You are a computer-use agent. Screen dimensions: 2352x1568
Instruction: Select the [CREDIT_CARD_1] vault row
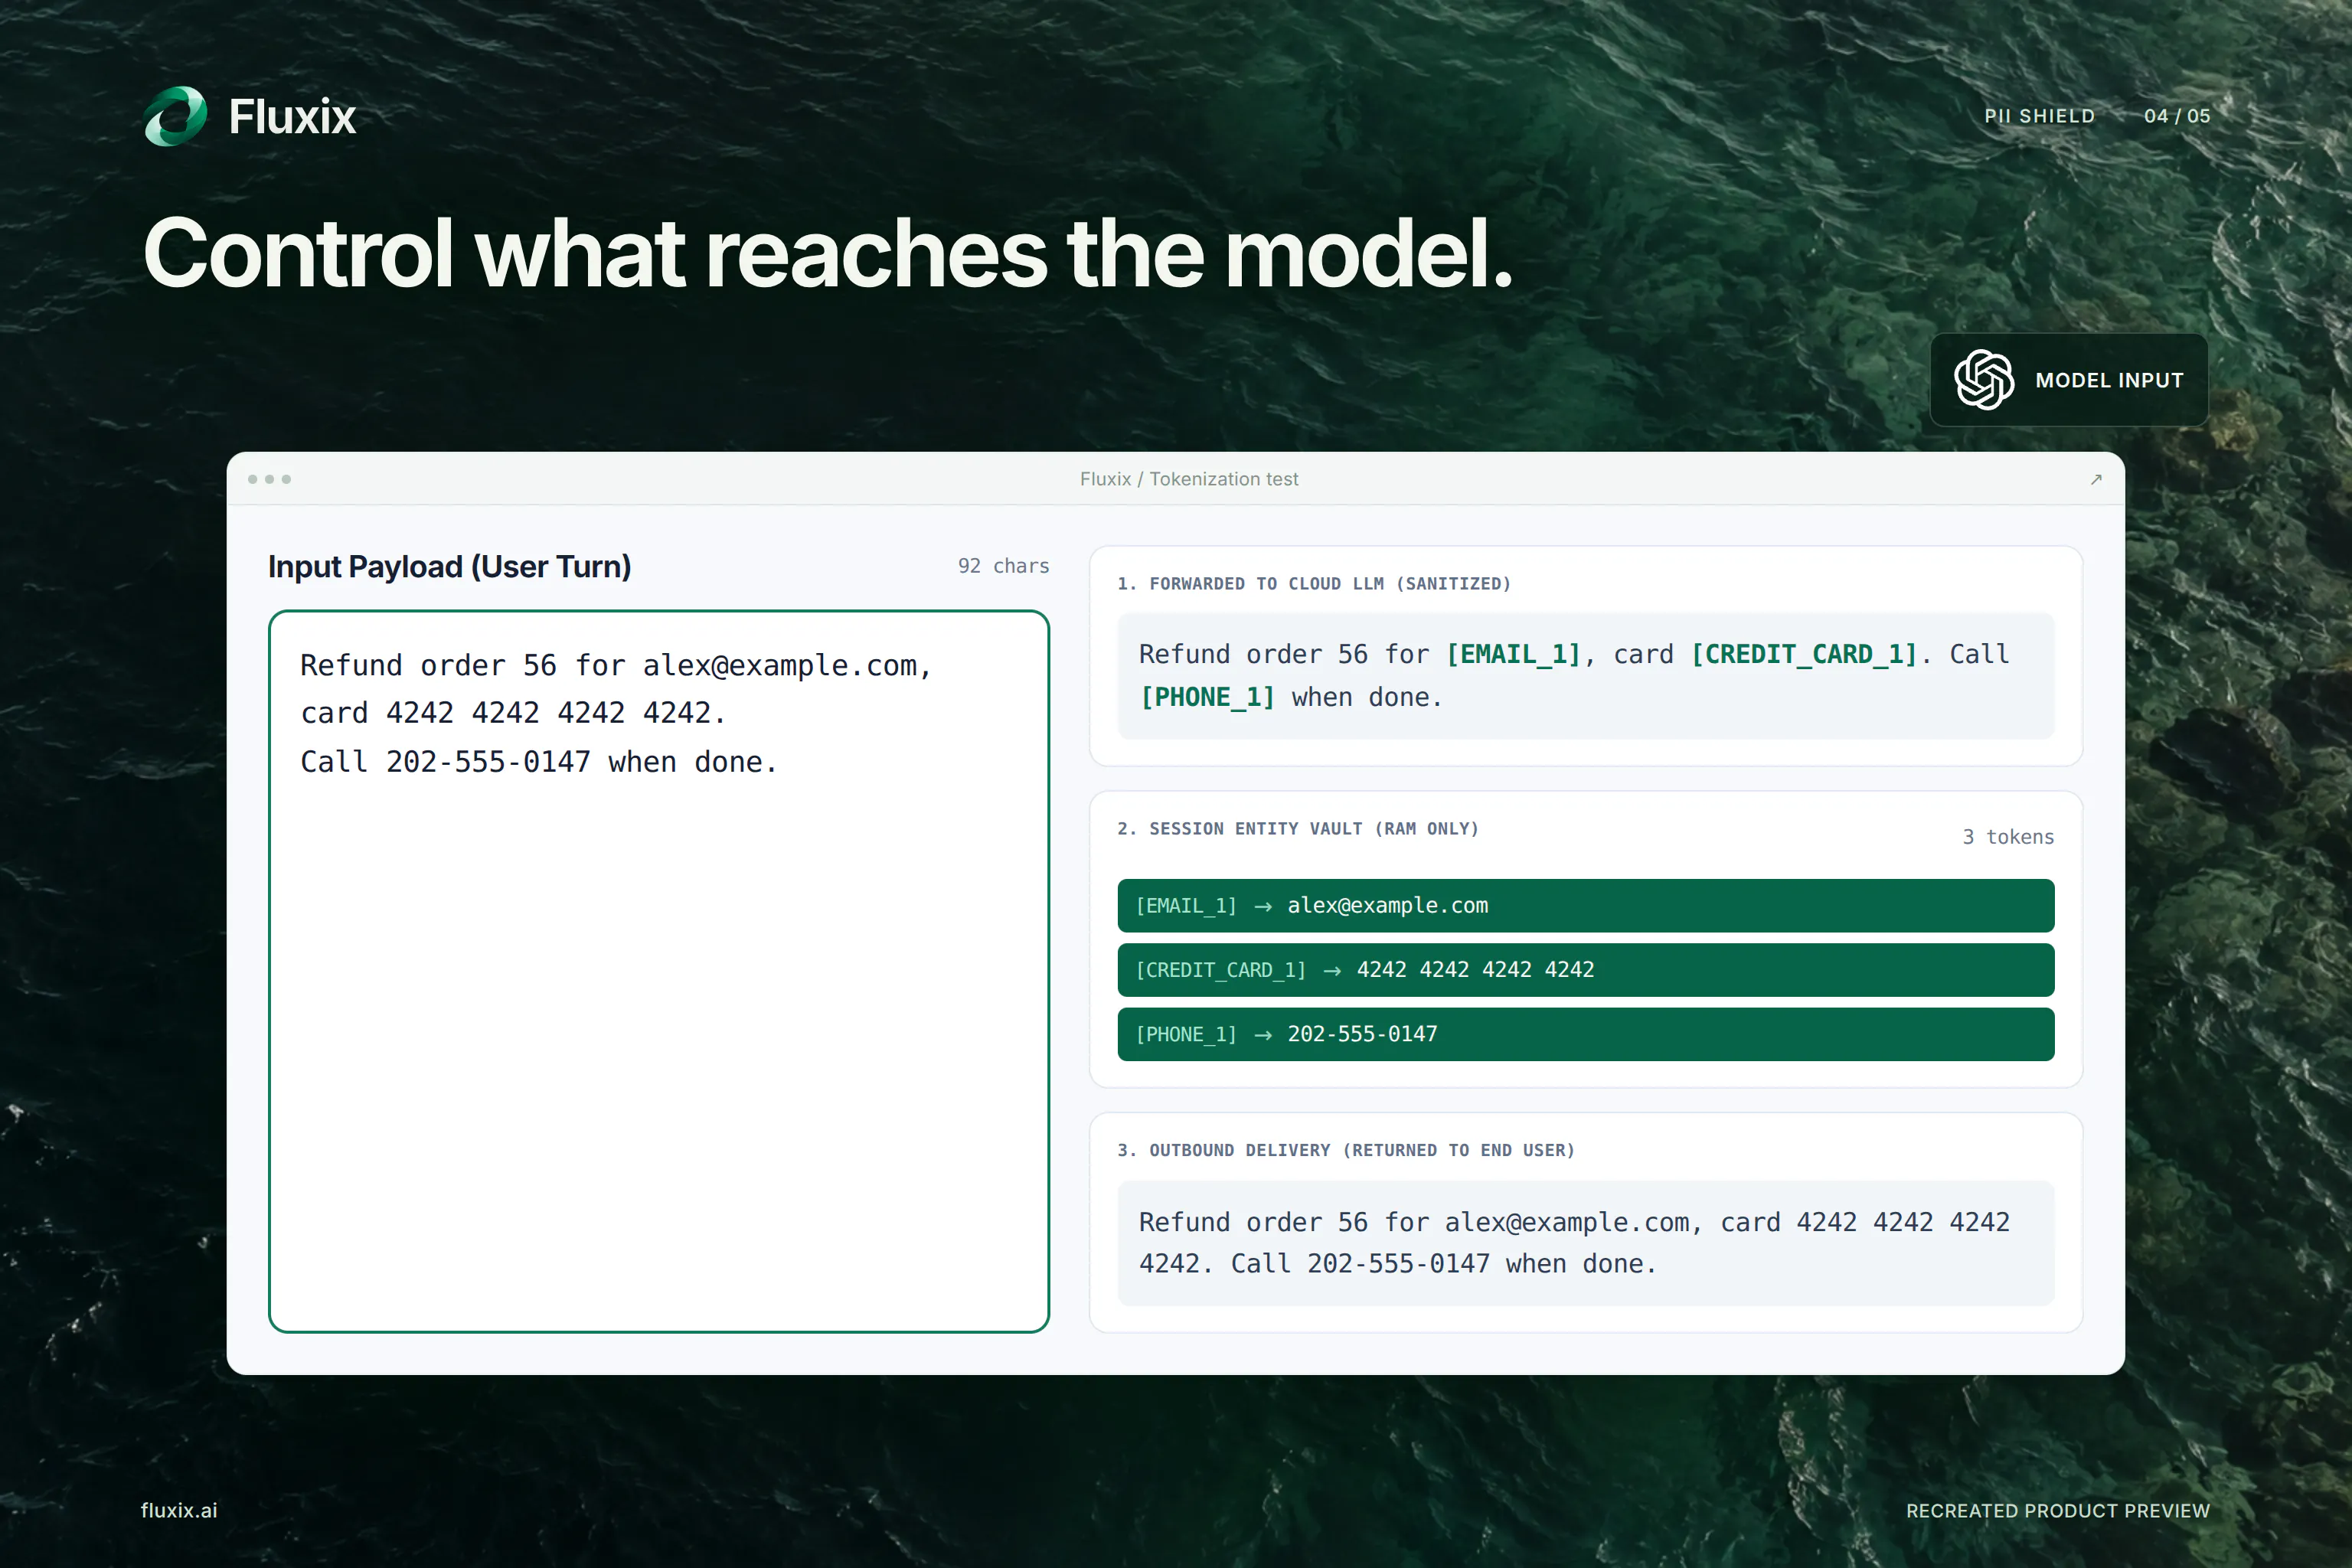tap(1585, 970)
